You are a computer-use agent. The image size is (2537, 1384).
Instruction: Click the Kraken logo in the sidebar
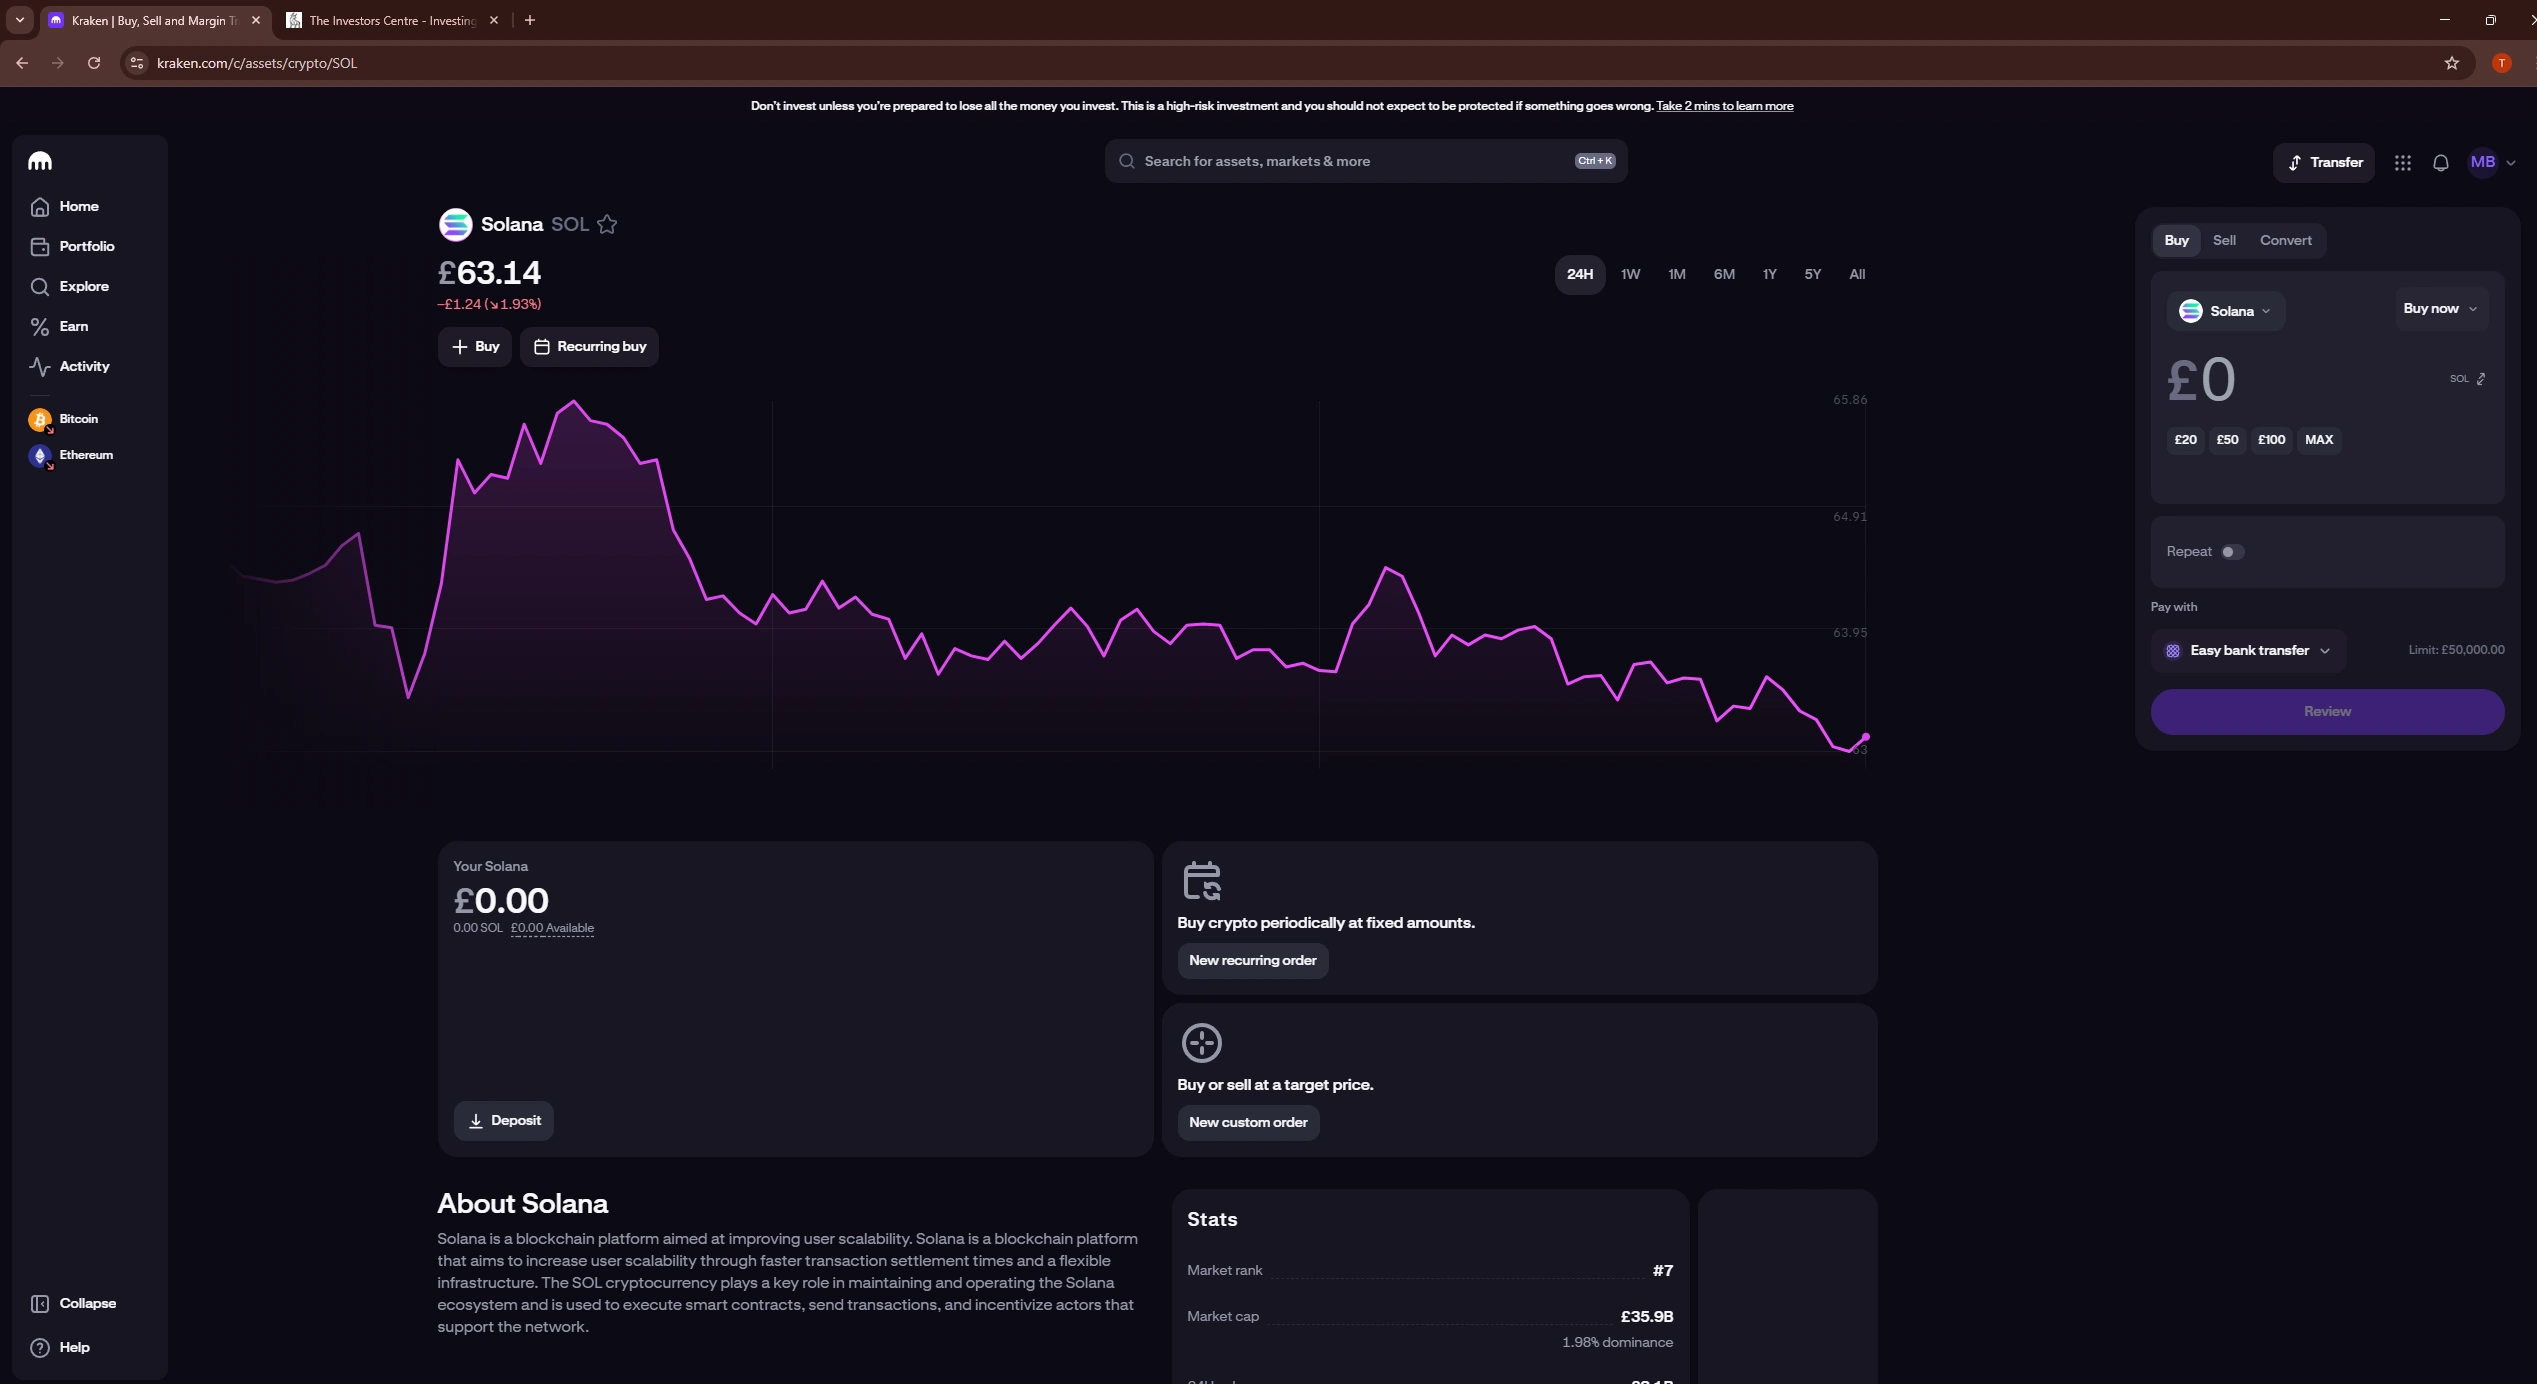coord(40,161)
